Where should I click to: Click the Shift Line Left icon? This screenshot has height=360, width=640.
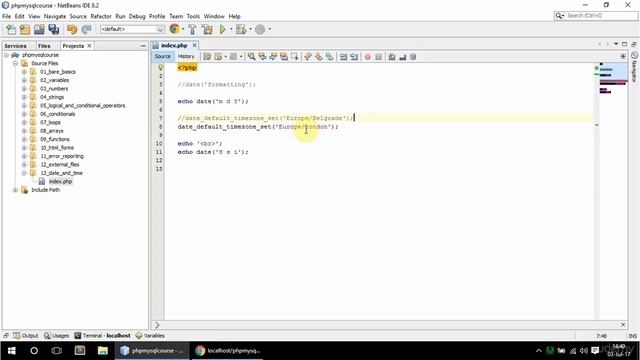[343, 57]
